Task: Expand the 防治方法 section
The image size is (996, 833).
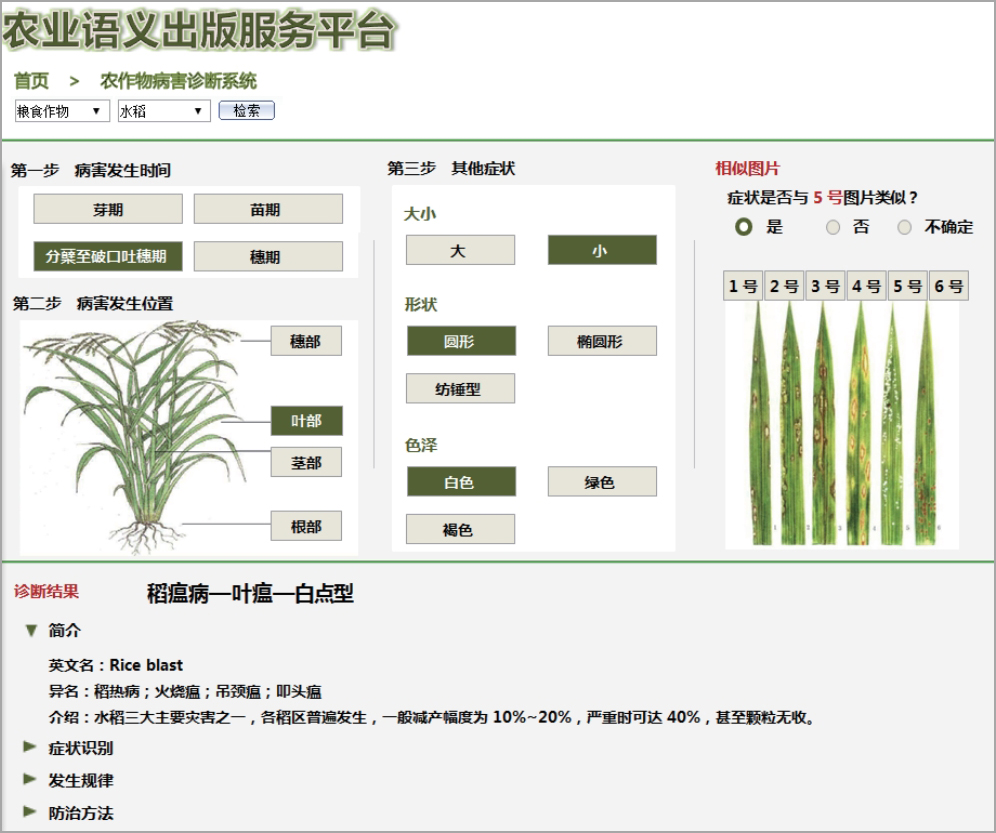Action: [x=32, y=813]
